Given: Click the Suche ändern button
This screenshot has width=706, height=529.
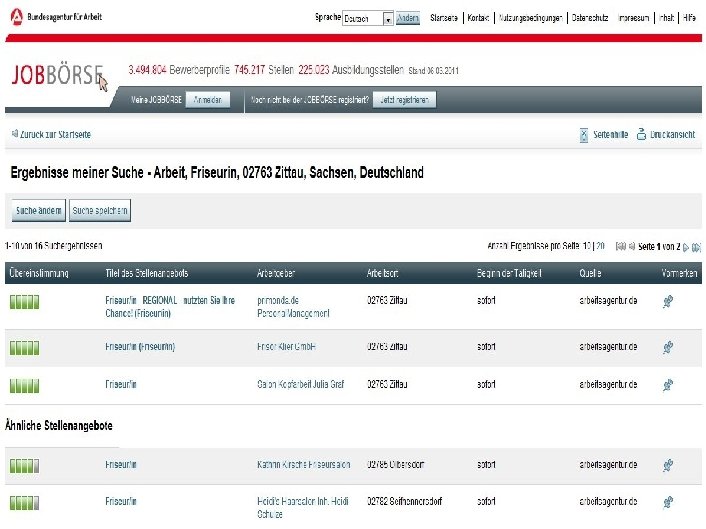Looking at the screenshot, I should (39, 210).
